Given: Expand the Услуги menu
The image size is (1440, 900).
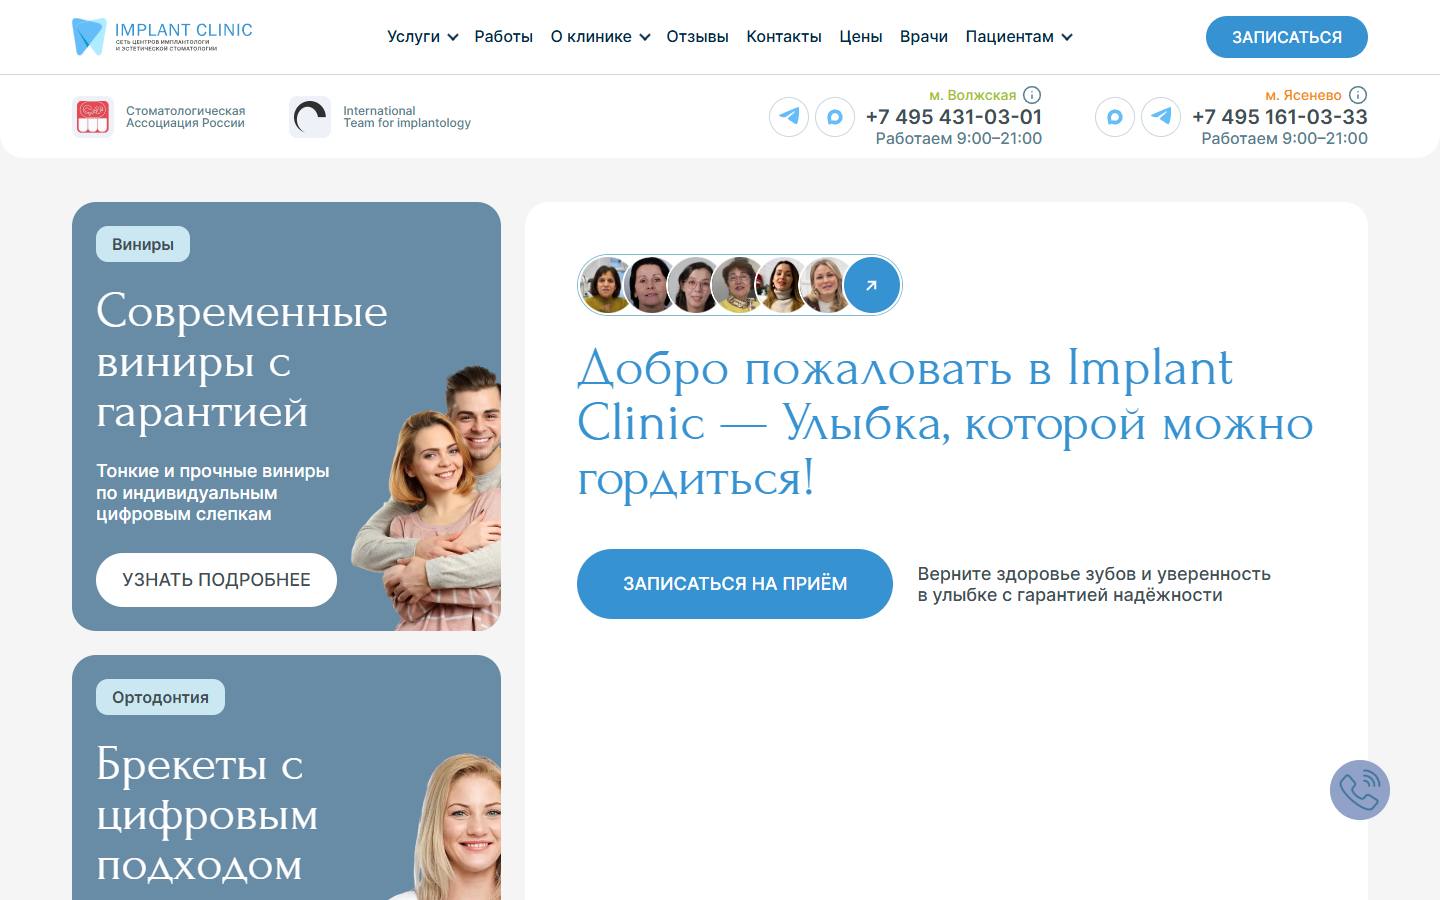Looking at the screenshot, I should pyautogui.click(x=422, y=37).
